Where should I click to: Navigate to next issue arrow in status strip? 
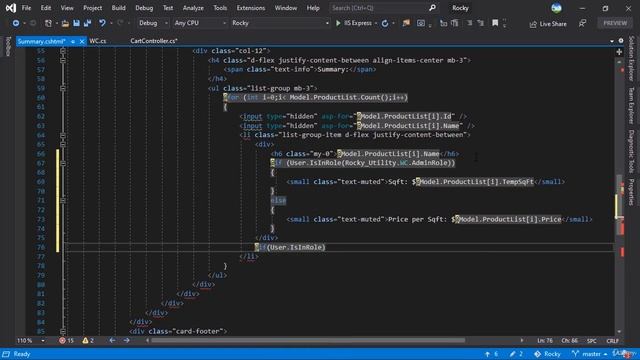pyautogui.click(x=127, y=340)
